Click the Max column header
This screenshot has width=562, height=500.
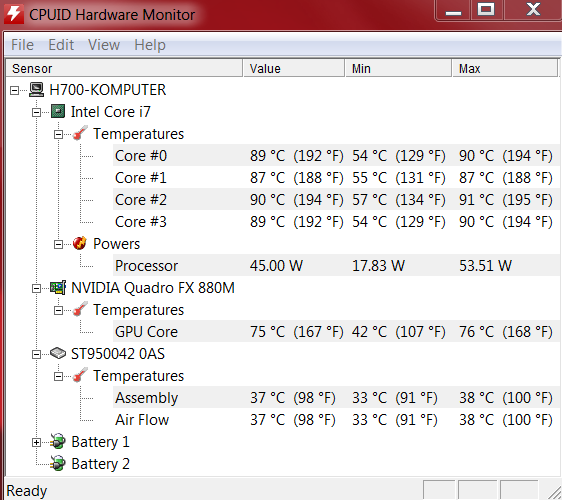505,68
